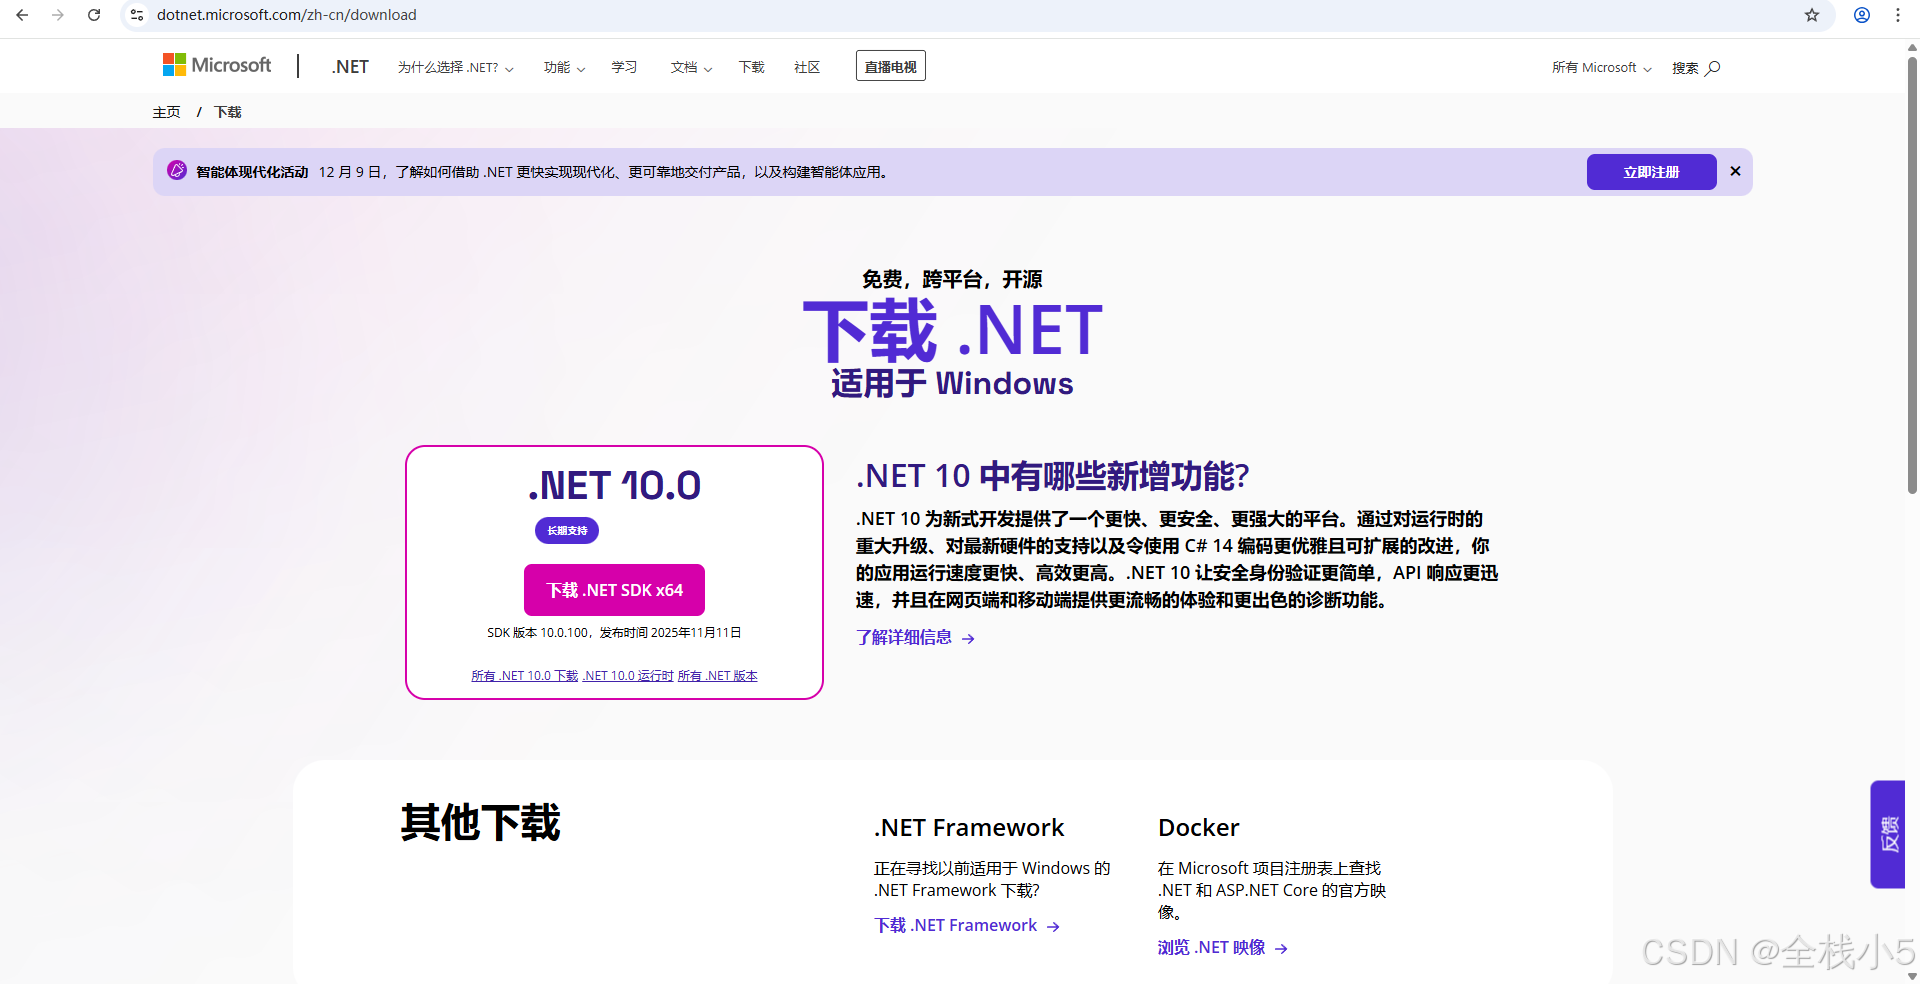The width and height of the screenshot is (1920, 984).
Task: Click the page vertical scrollbar thumb
Action: tap(1912, 275)
